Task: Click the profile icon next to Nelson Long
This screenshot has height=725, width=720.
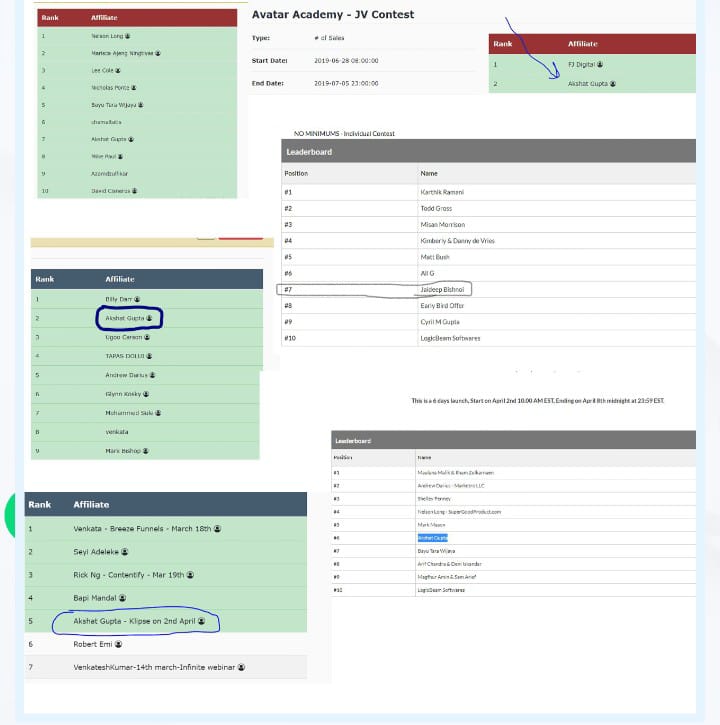Action: pyautogui.click(x=128, y=36)
